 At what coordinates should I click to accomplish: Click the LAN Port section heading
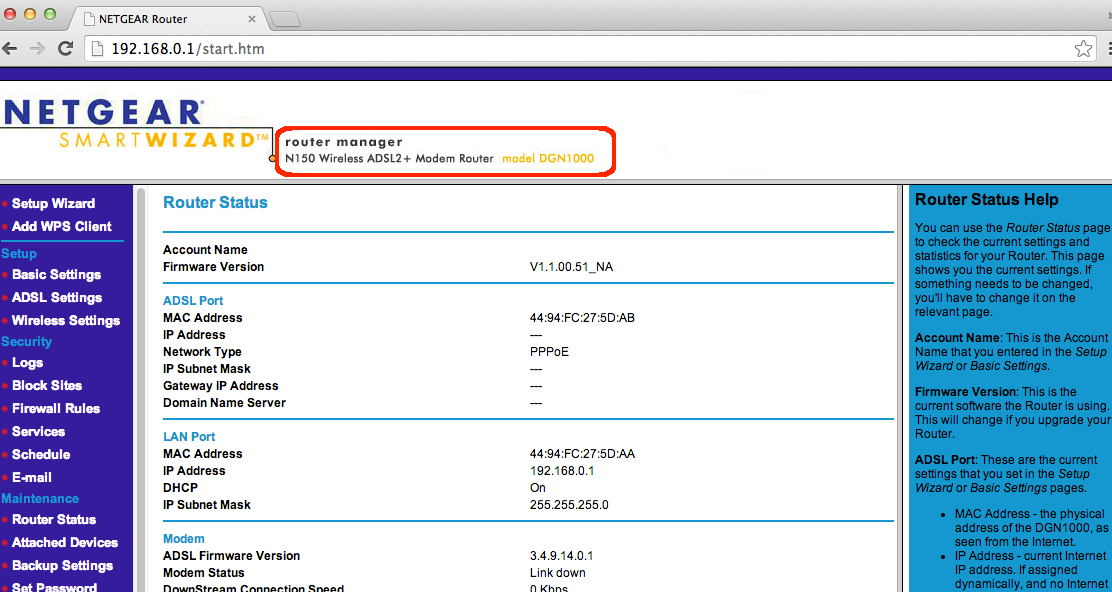(189, 437)
